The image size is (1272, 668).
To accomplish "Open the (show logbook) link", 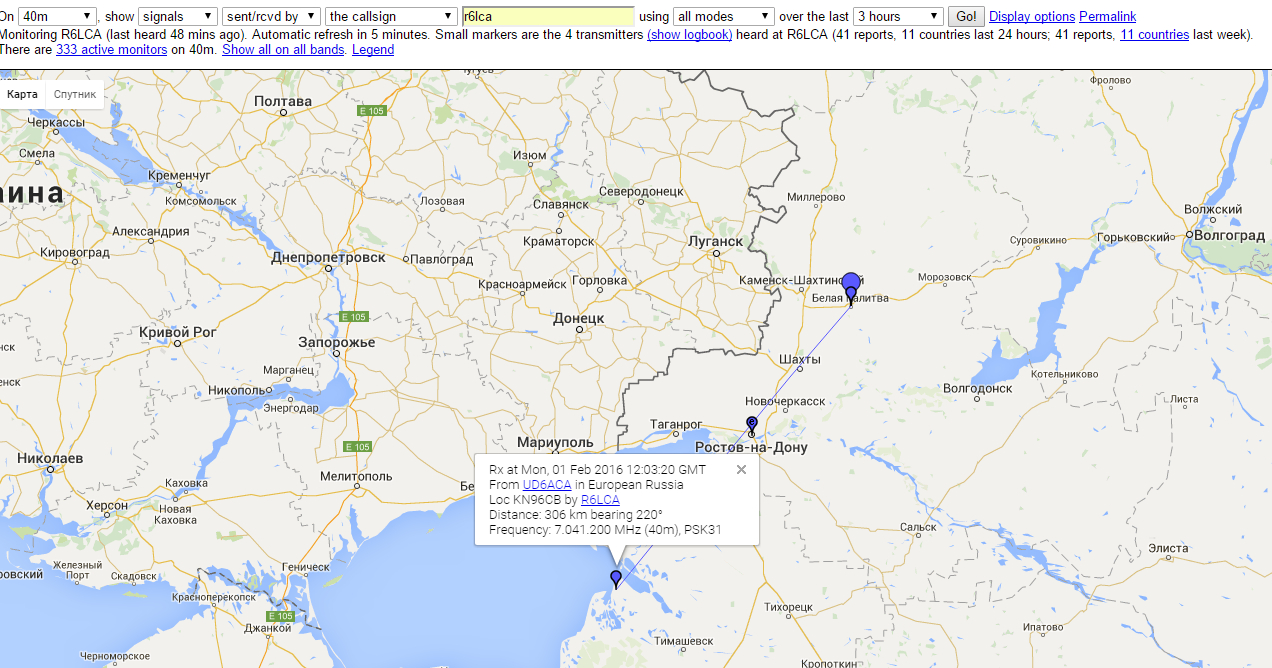I will point(690,34).
